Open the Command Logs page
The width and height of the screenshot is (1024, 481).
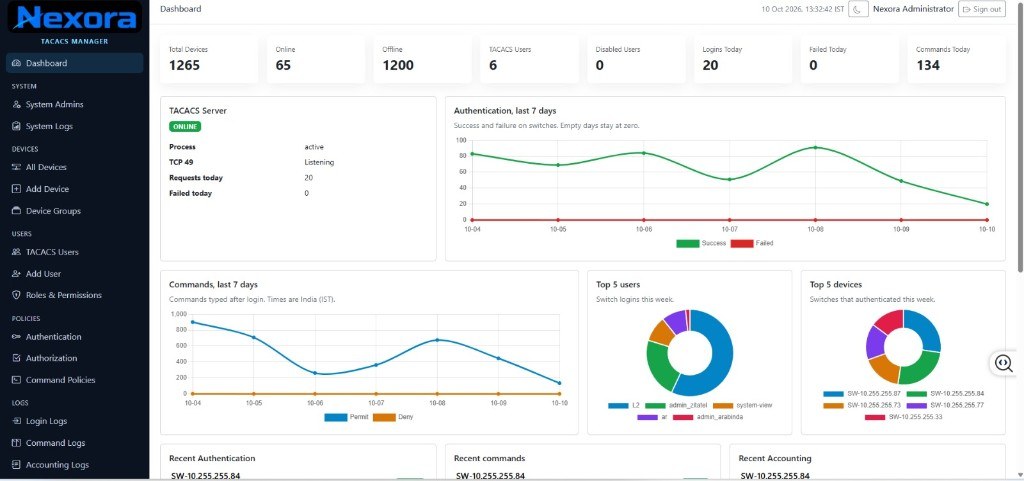pyautogui.click(x=74, y=443)
